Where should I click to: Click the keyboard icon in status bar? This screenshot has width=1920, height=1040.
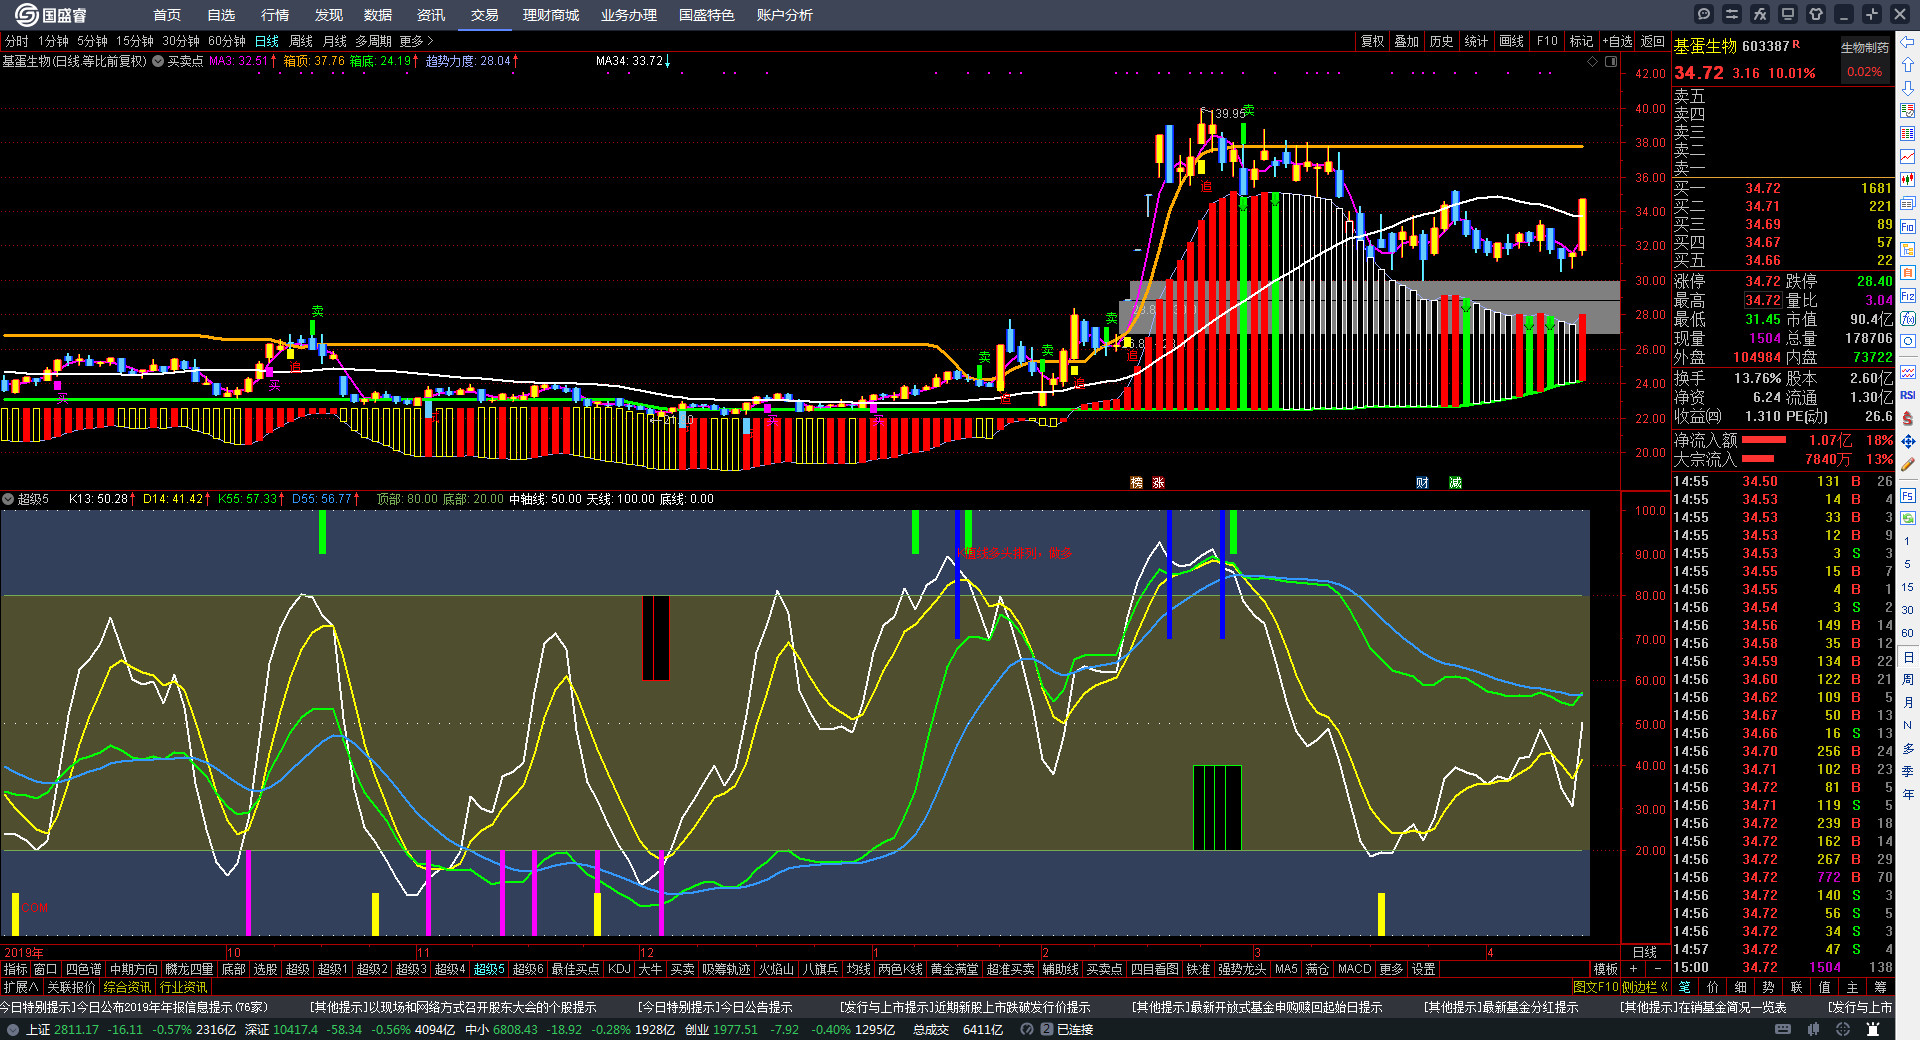click(x=1783, y=1029)
